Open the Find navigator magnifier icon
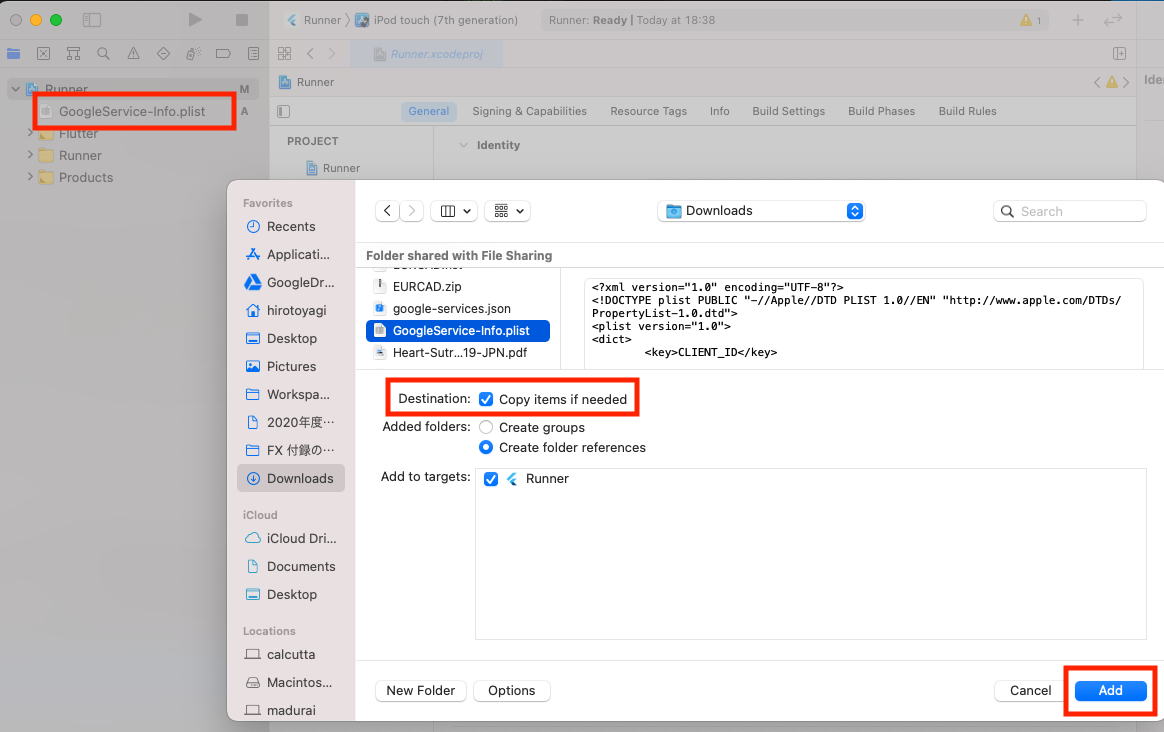 (103, 54)
